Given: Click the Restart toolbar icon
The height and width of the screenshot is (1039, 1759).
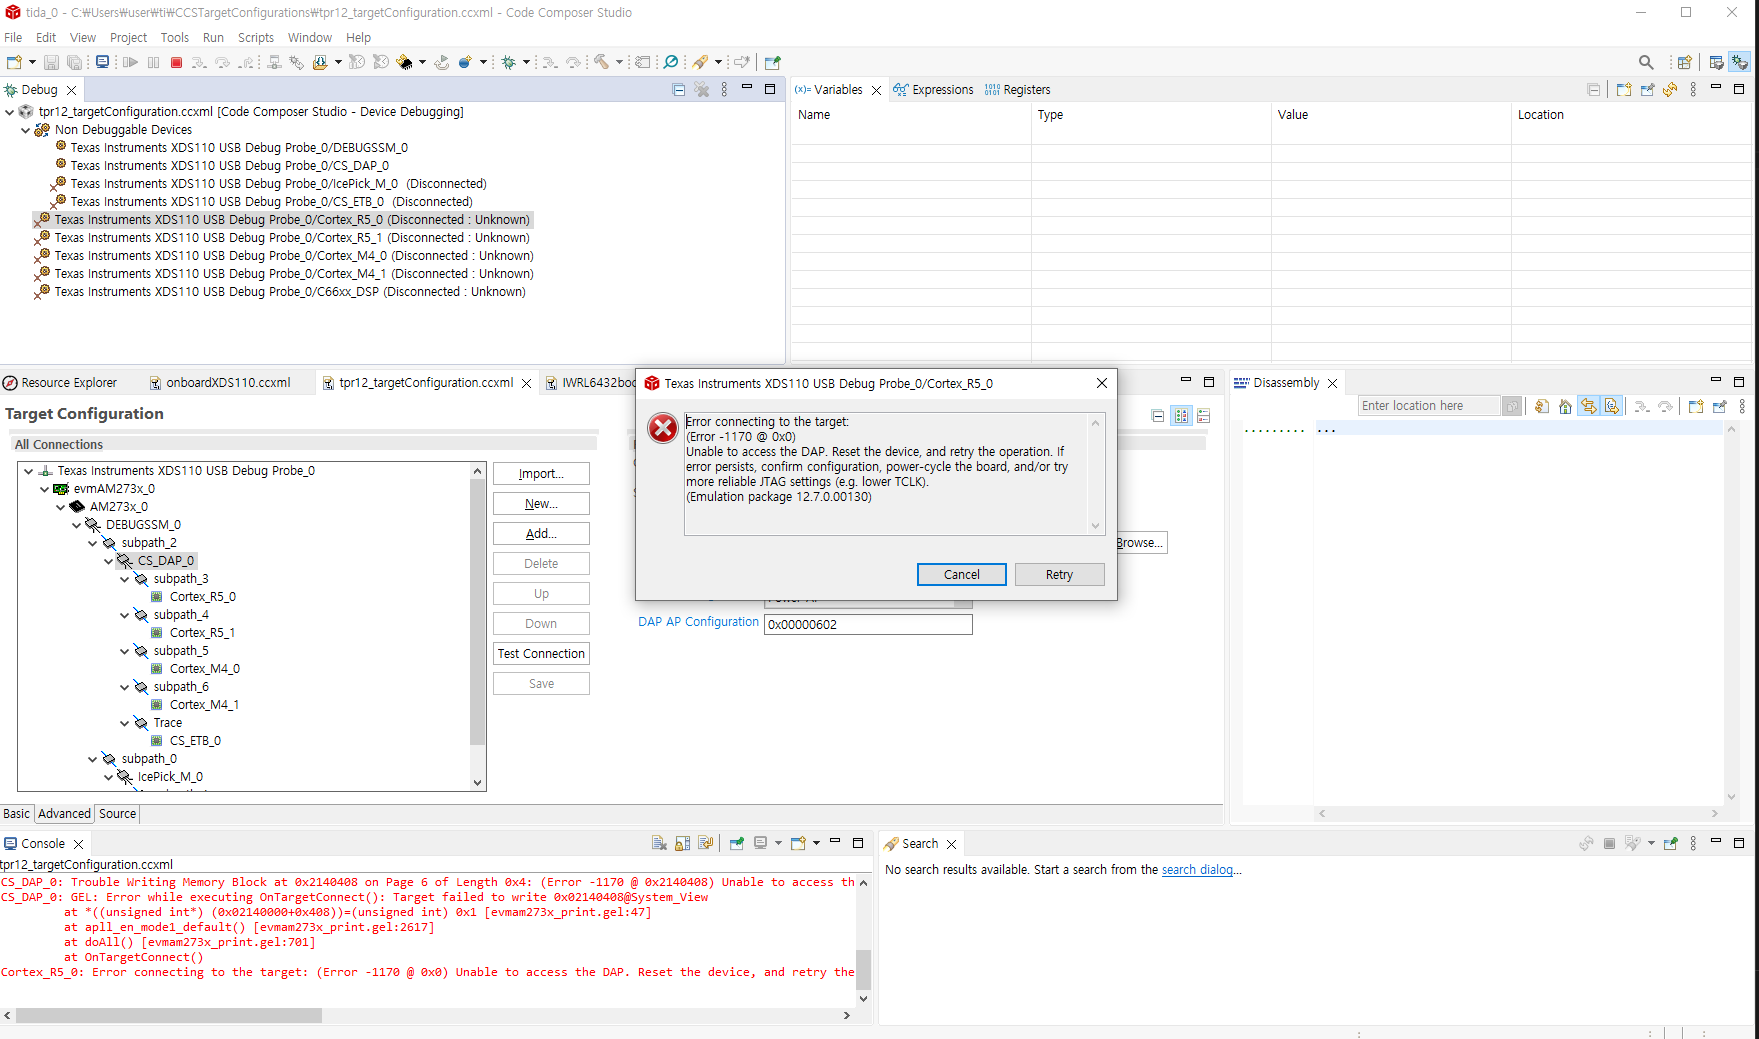Looking at the screenshot, I should pyautogui.click(x=441, y=62).
